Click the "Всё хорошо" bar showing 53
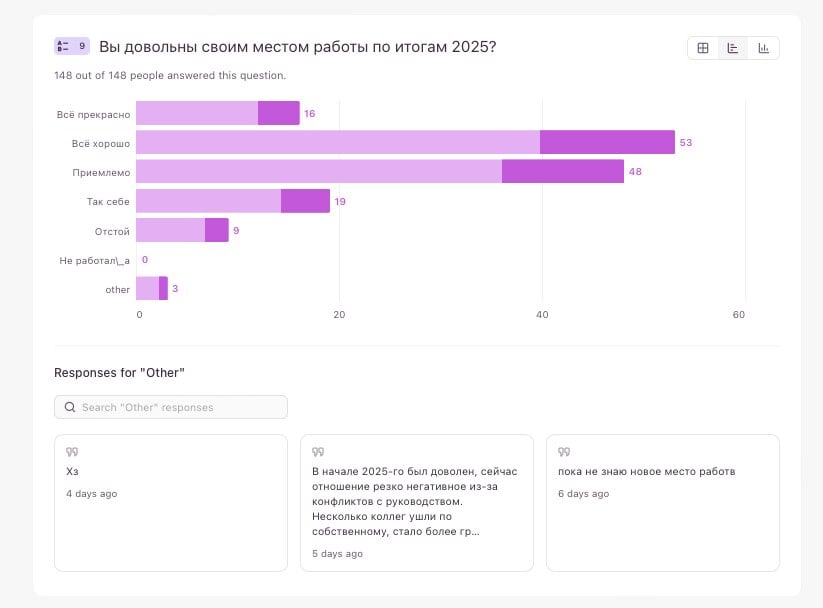Screen dimensions: 823x608 405,142
